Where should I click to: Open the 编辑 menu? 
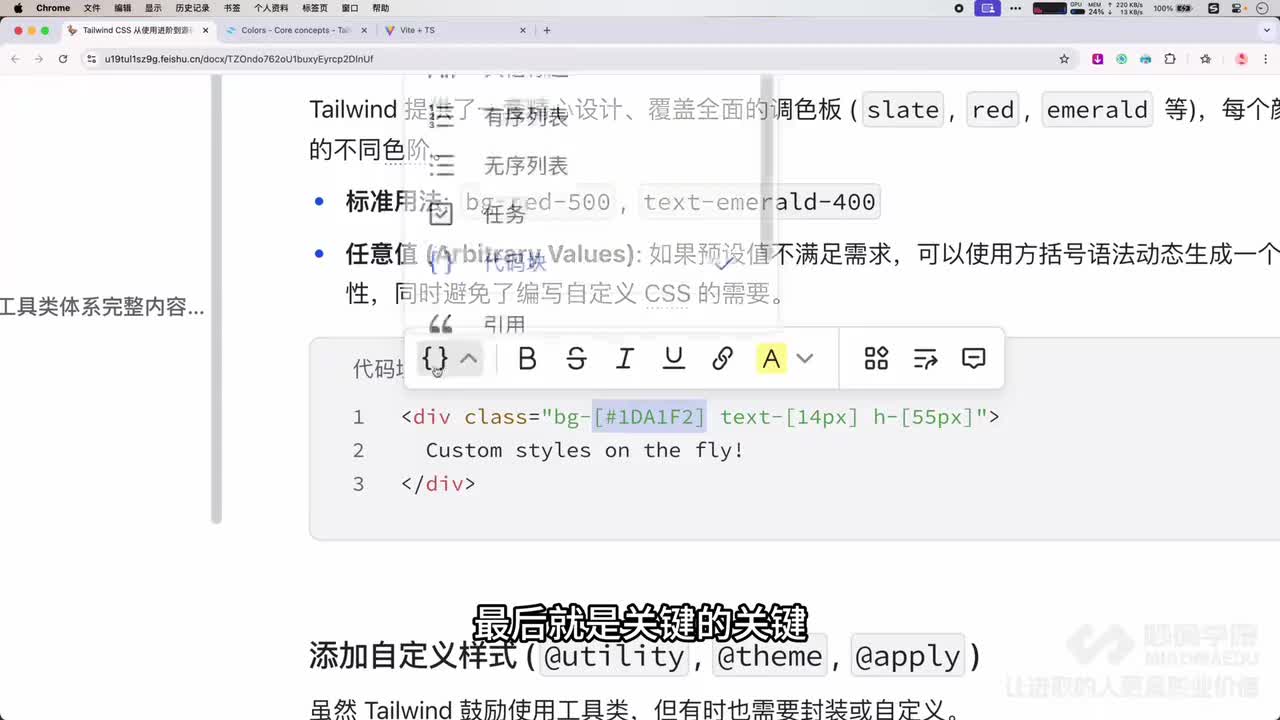(122, 8)
